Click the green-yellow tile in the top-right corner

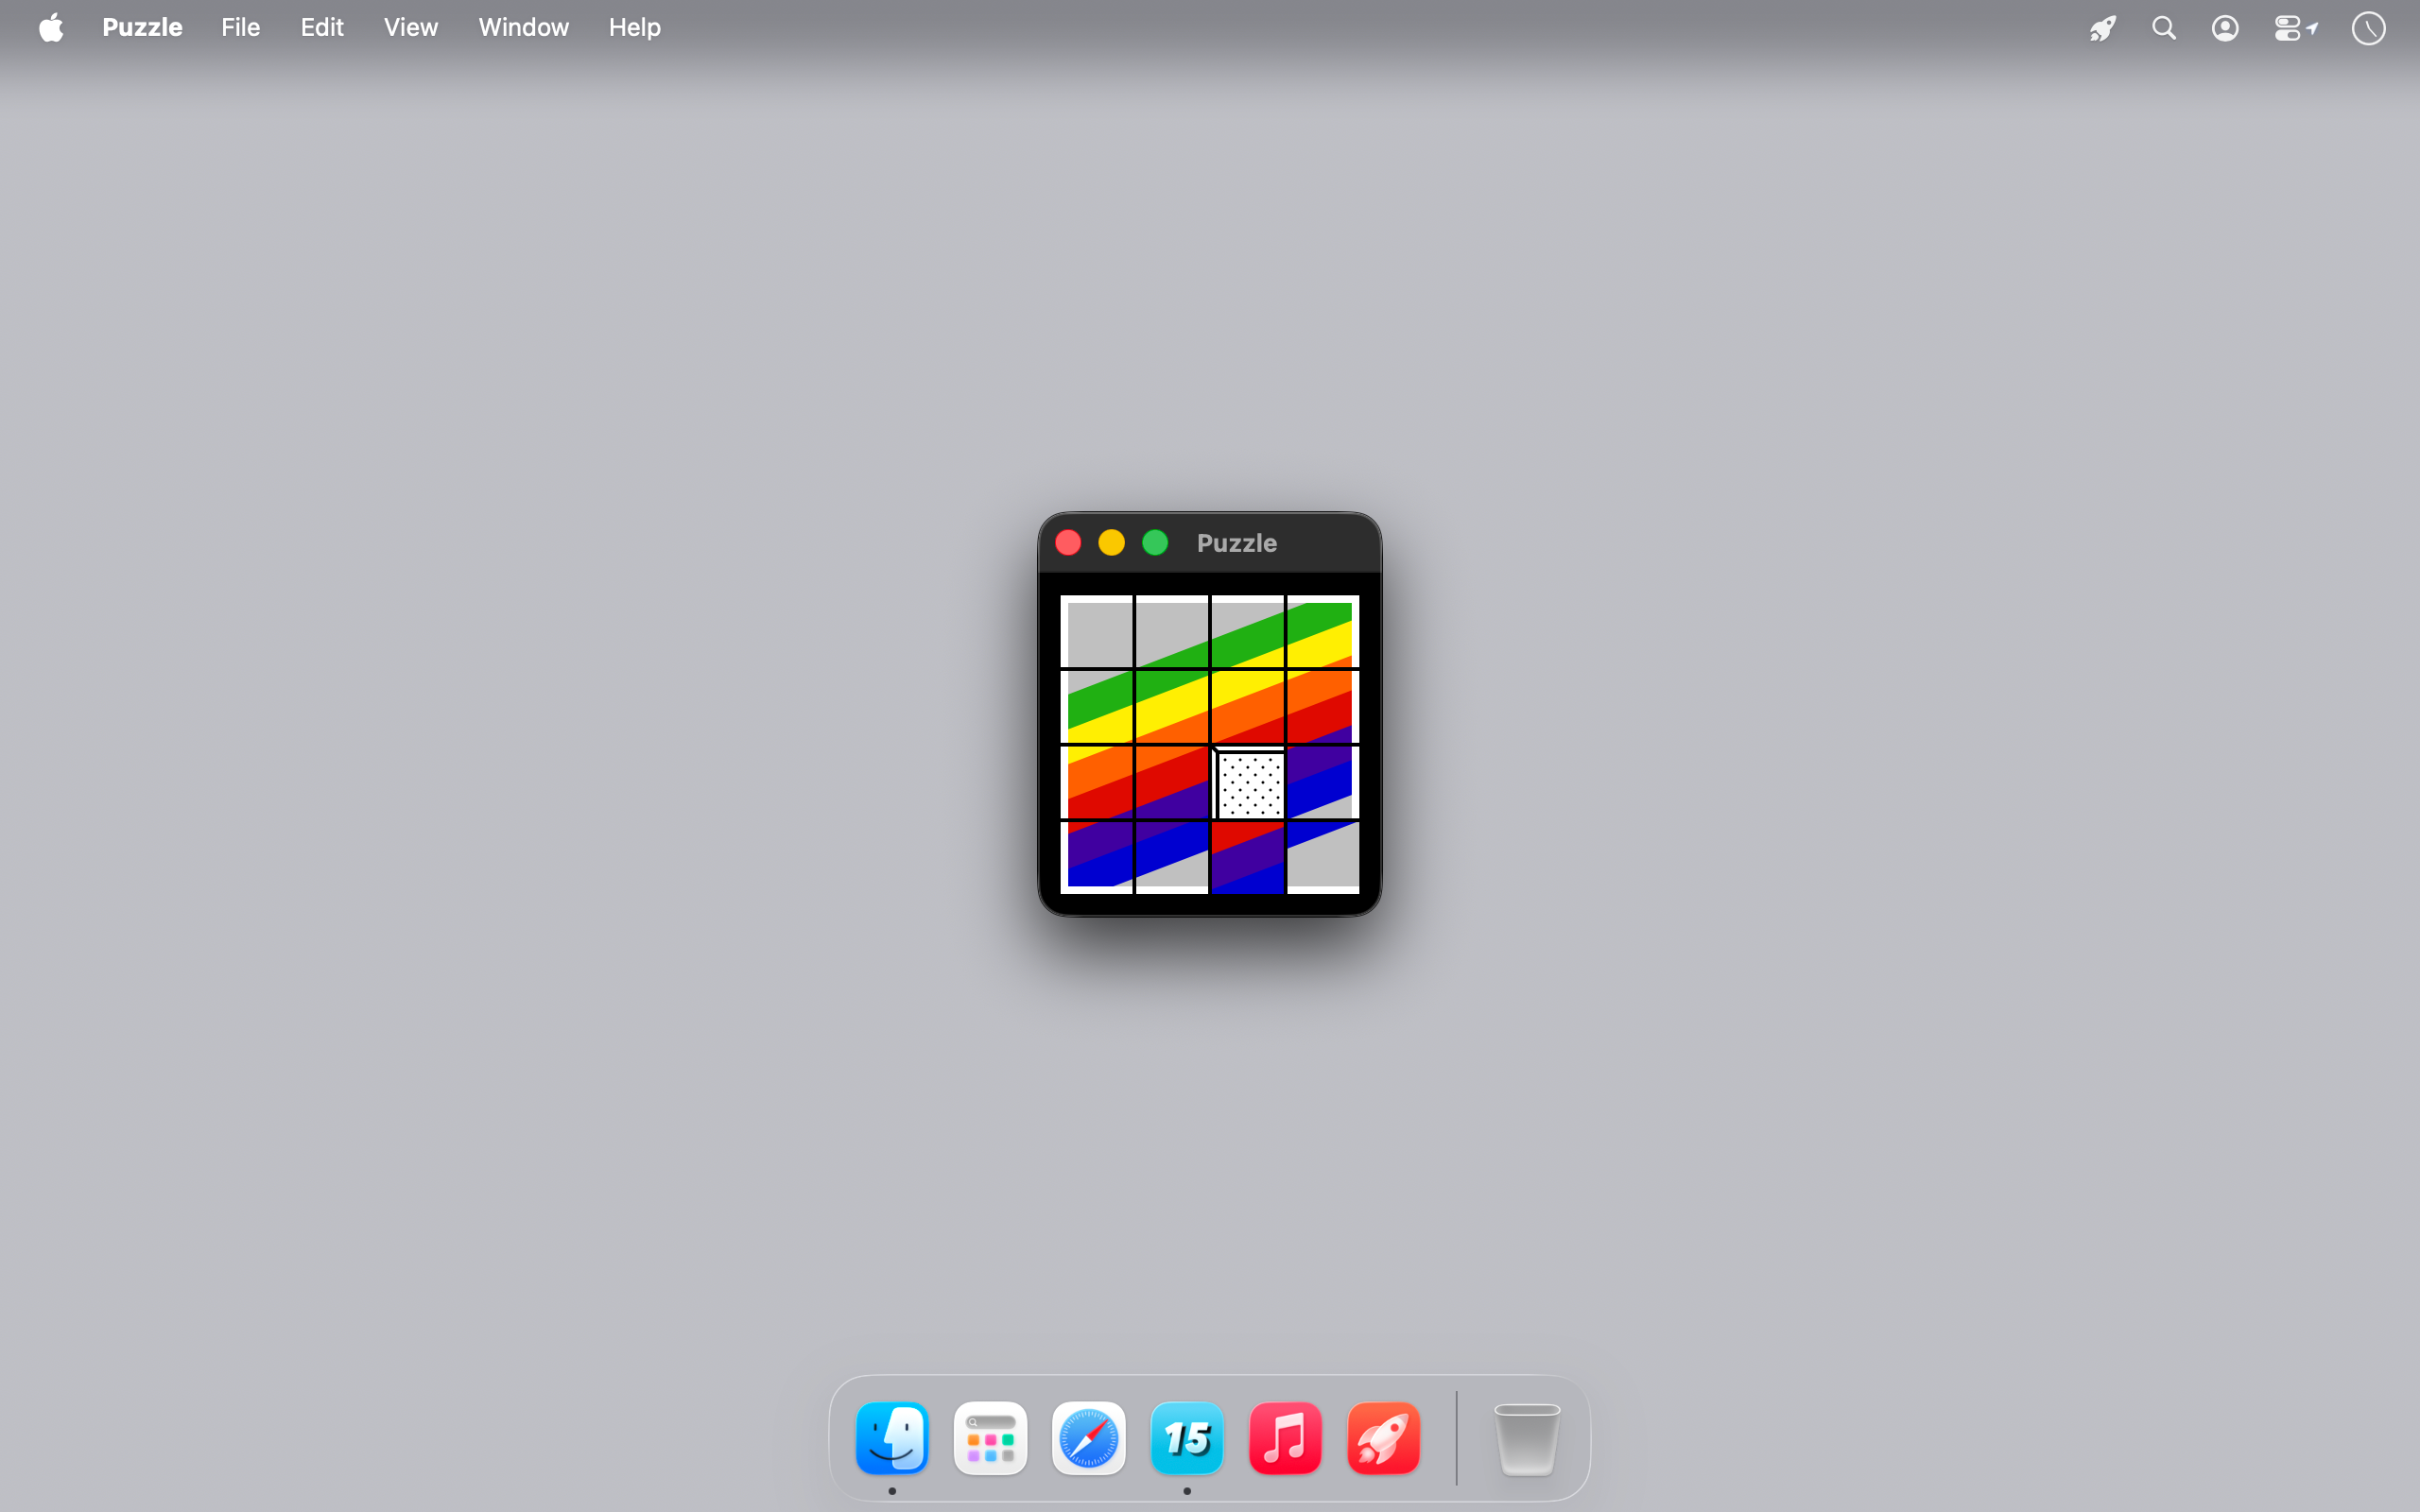pos(1323,631)
